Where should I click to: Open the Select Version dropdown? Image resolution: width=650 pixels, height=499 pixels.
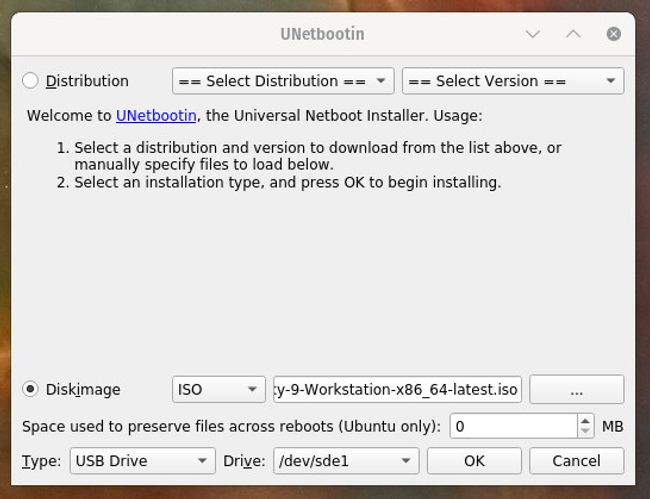(x=513, y=81)
